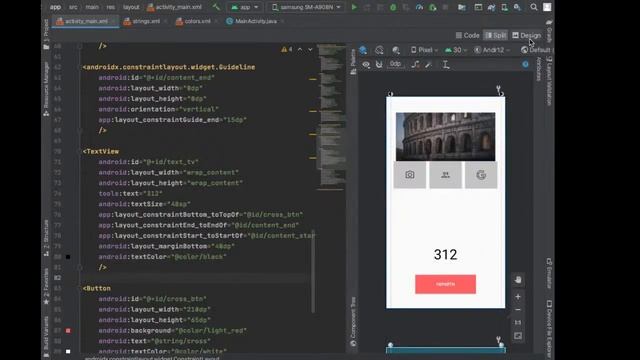Click the code minimap overview

tap(332, 118)
